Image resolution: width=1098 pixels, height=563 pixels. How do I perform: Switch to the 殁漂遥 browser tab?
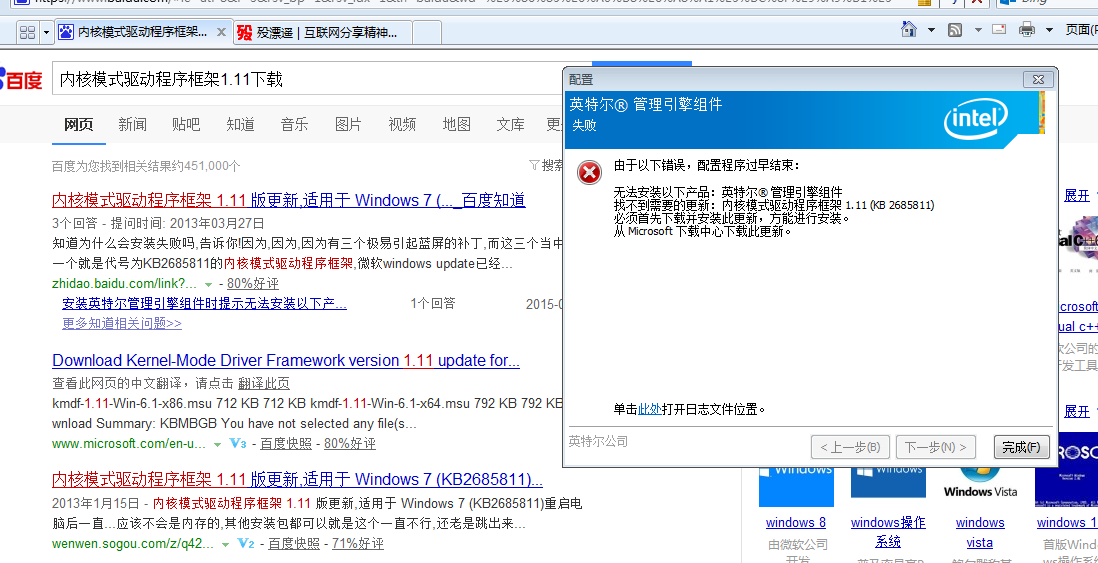click(x=322, y=32)
